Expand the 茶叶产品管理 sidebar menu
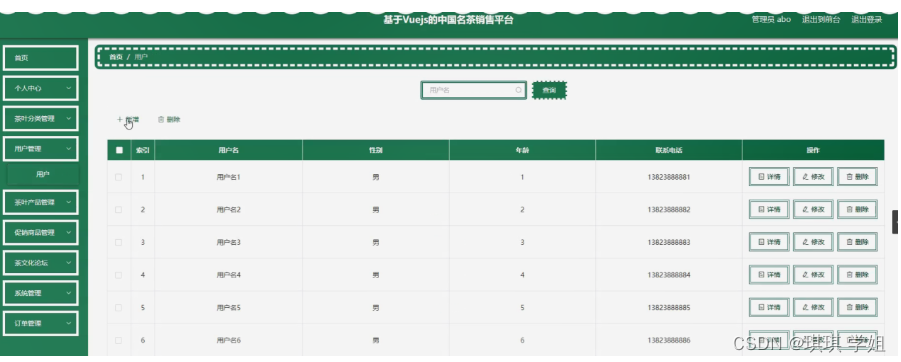The height and width of the screenshot is (362, 901). click(41, 202)
